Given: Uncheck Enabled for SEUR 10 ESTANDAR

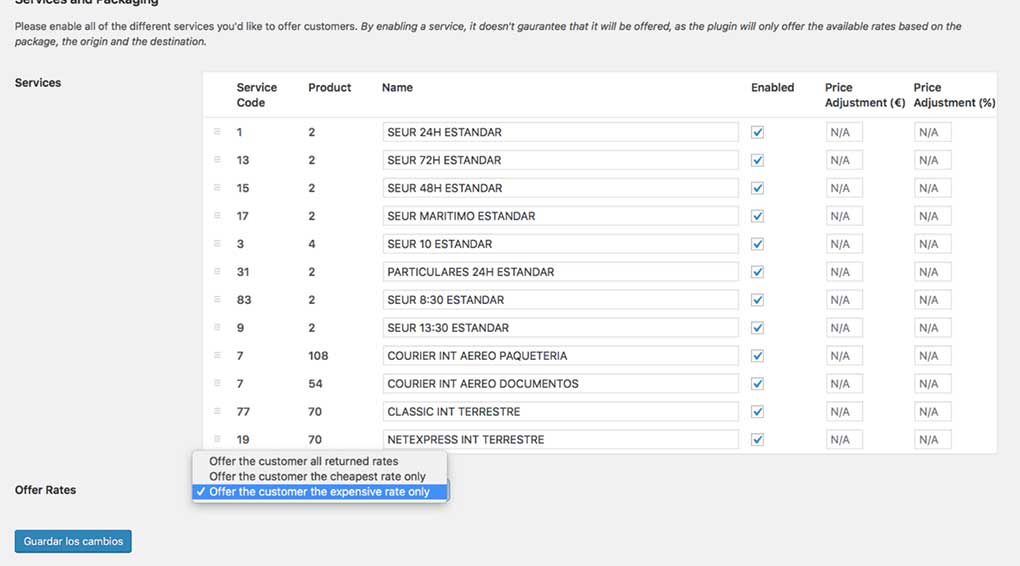Looking at the screenshot, I should coord(757,244).
